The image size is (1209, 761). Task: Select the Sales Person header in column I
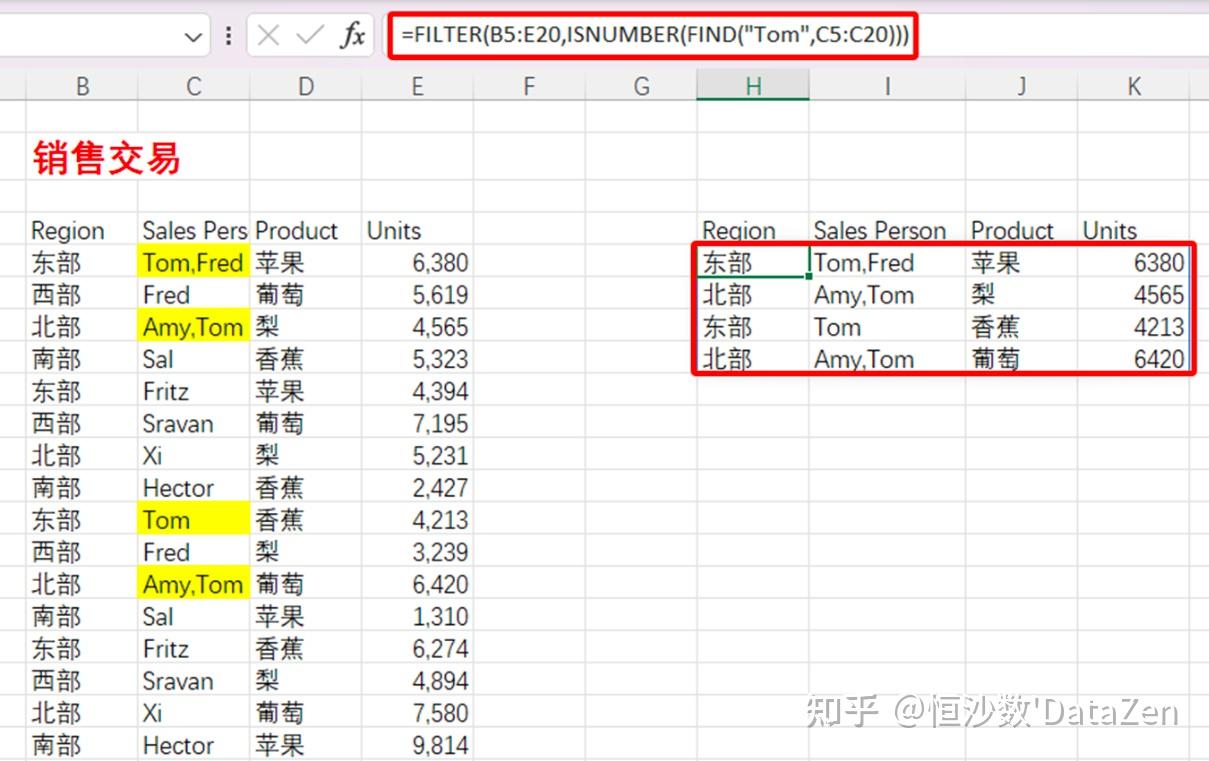click(x=886, y=231)
